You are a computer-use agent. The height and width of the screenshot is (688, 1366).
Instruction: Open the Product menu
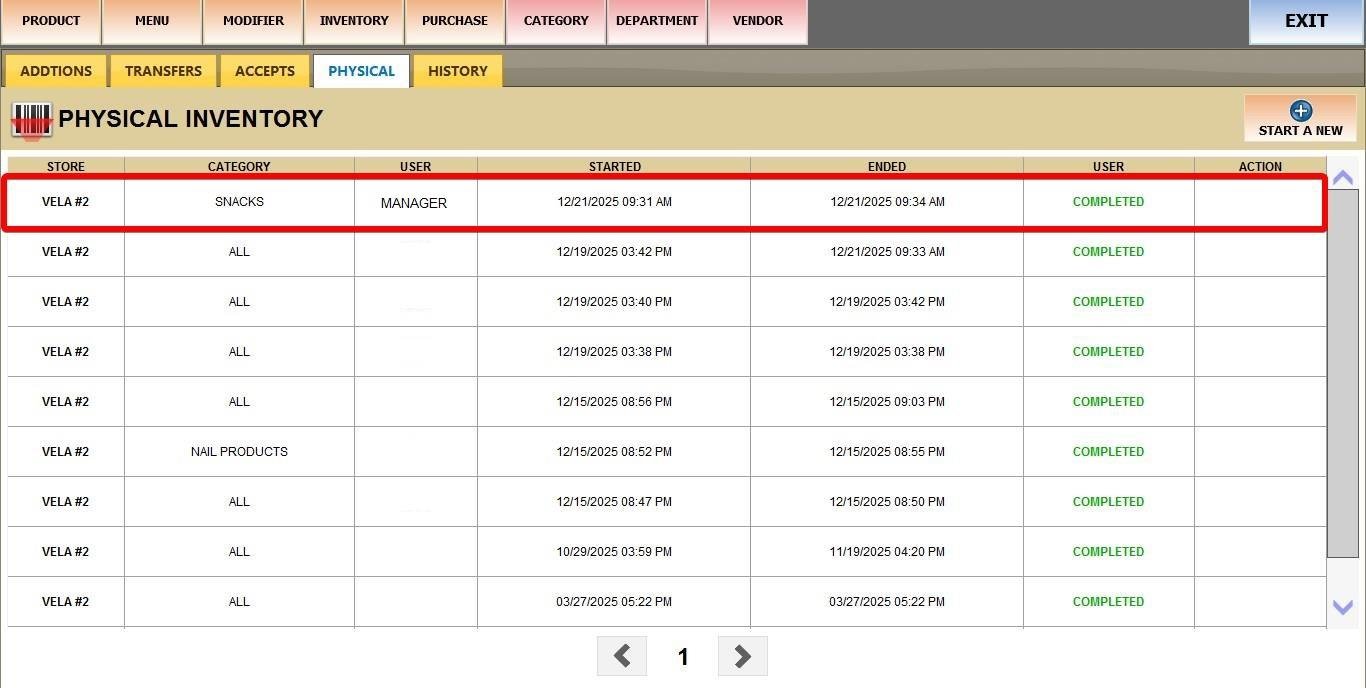[51, 21]
